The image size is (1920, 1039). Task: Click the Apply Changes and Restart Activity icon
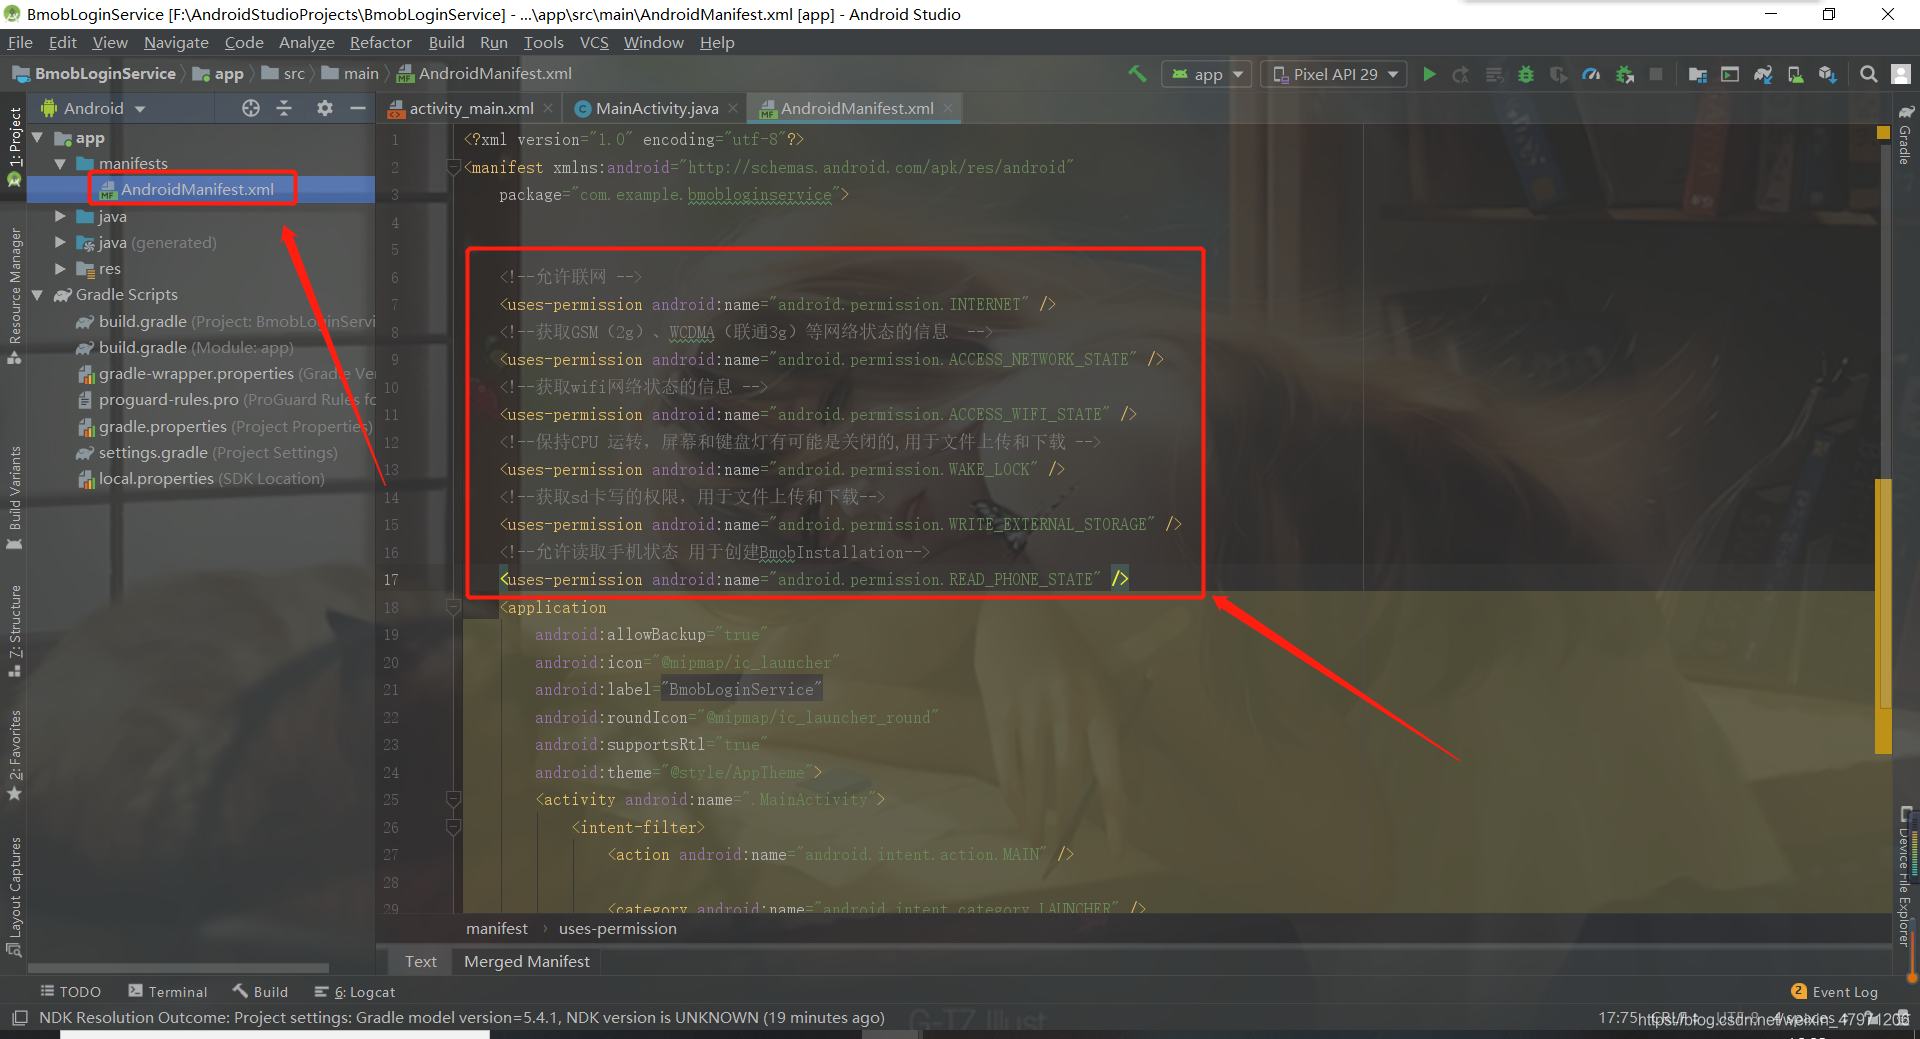pyautogui.click(x=1461, y=74)
